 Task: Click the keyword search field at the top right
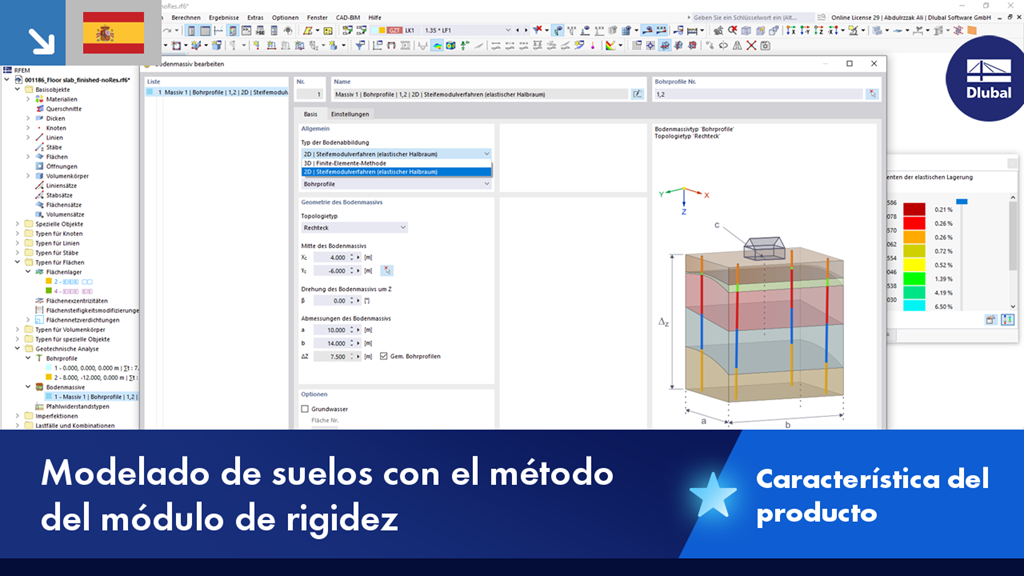click(745, 17)
